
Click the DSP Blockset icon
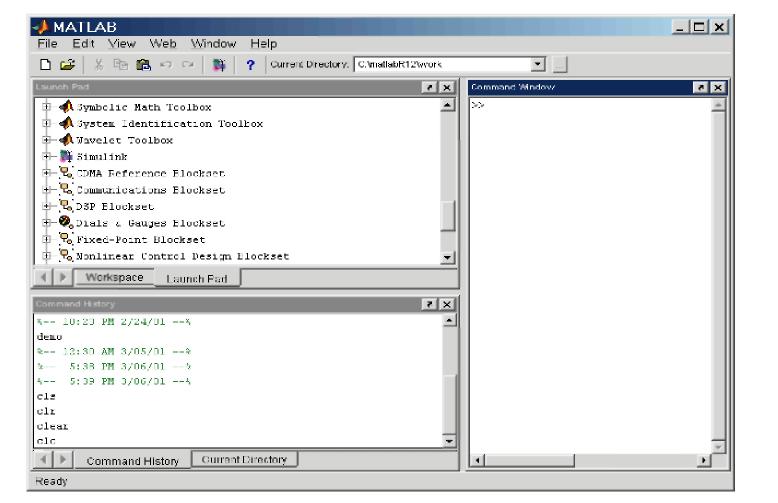(x=66, y=205)
